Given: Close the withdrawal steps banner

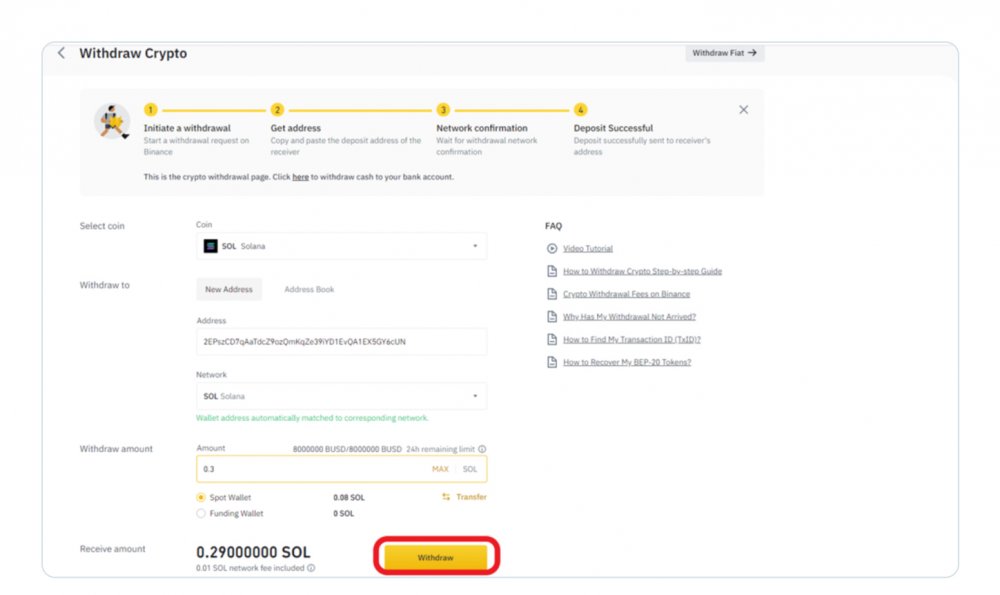Looking at the screenshot, I should 744,110.
